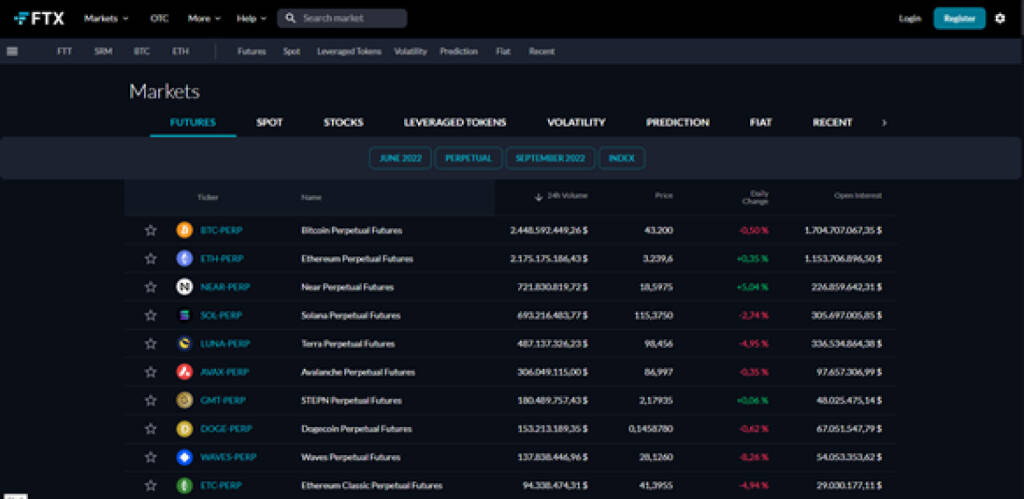Click the Avalanche coin icon
1024x499 pixels.
coord(184,372)
